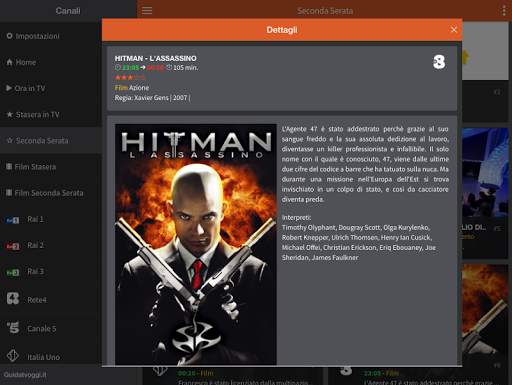Screen dimensions: 512x385
Task: Click the Seconda Serata page title
Action: pyautogui.click(x=325, y=11)
